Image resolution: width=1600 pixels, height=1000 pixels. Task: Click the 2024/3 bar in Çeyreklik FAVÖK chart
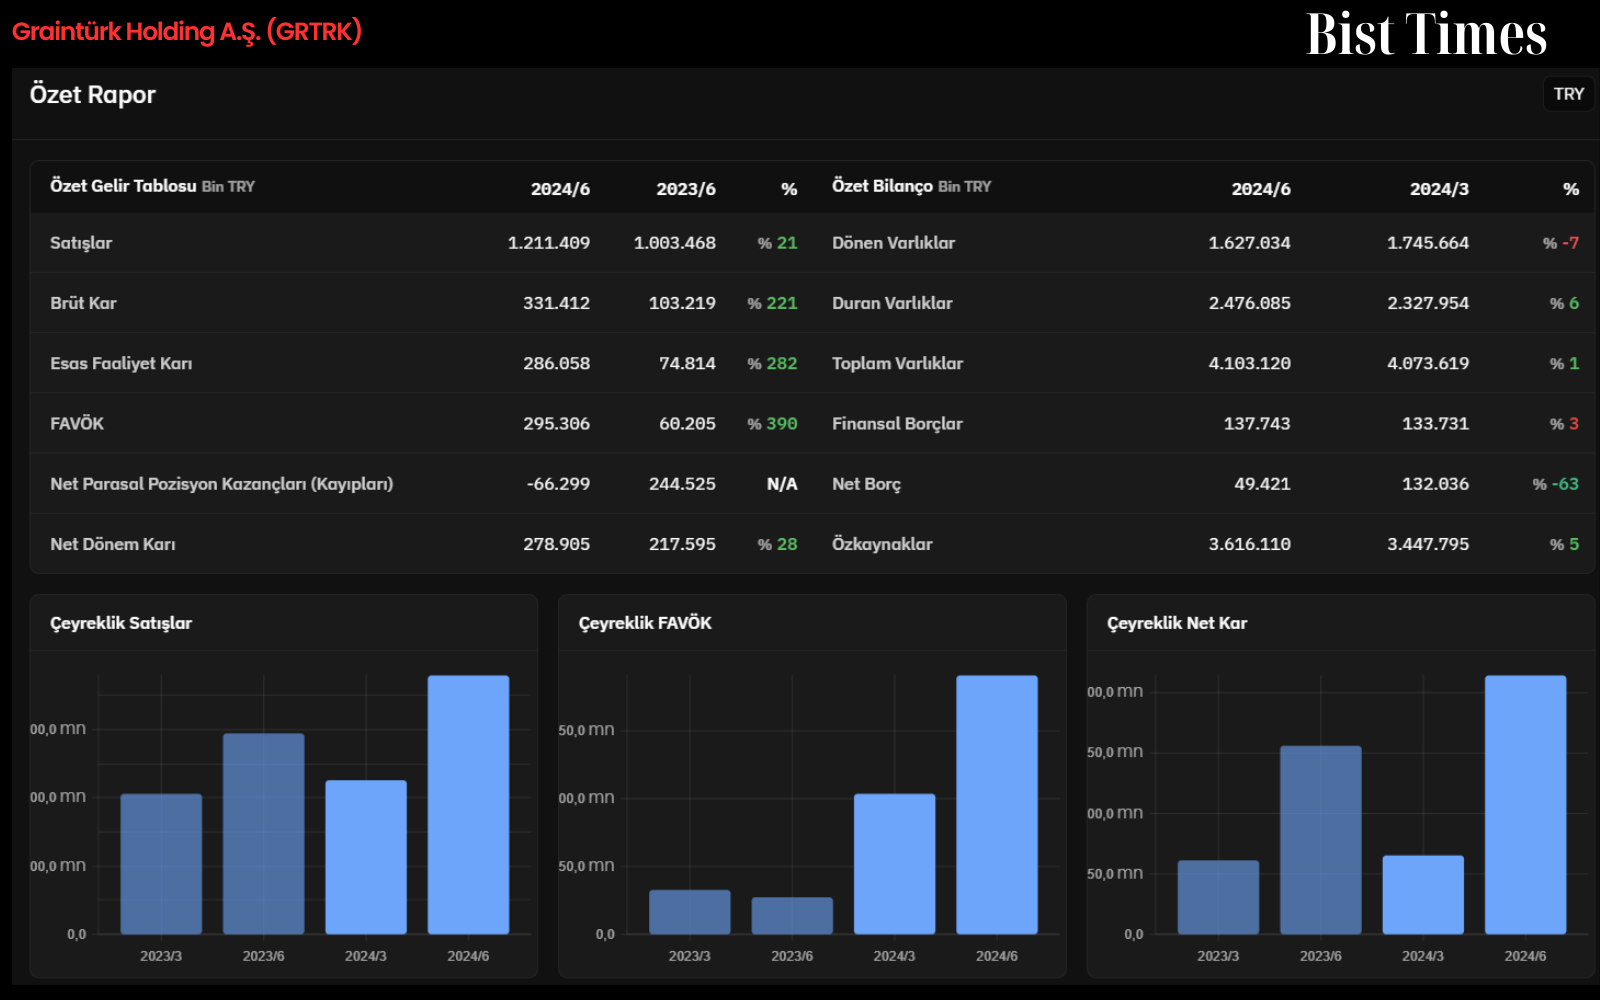click(895, 864)
